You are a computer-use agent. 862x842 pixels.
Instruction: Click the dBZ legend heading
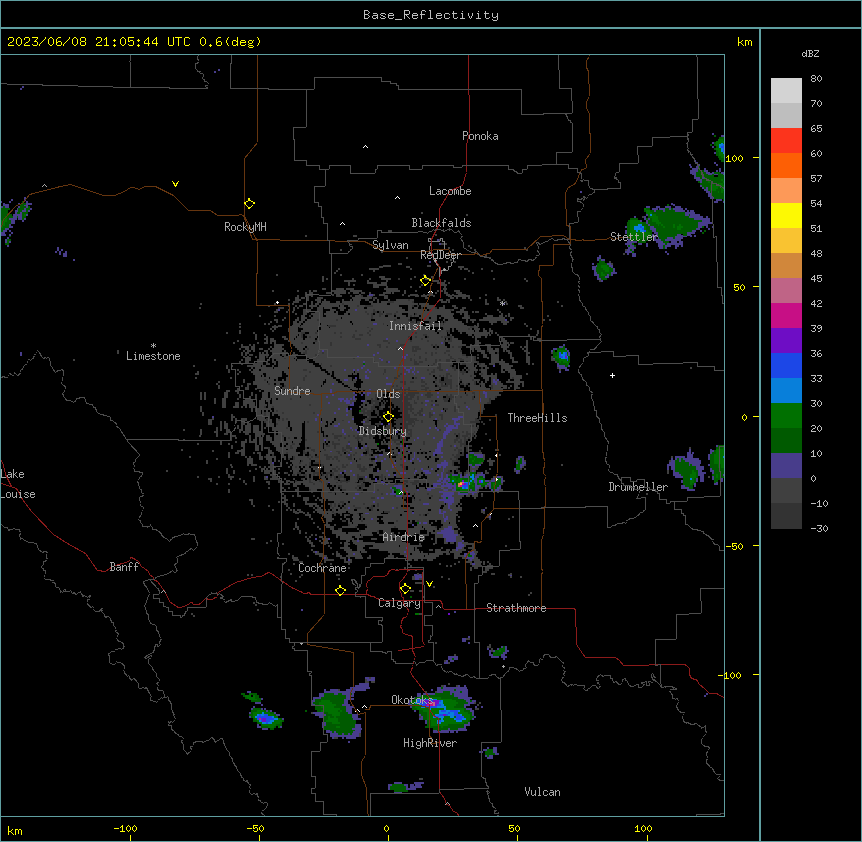click(810, 53)
